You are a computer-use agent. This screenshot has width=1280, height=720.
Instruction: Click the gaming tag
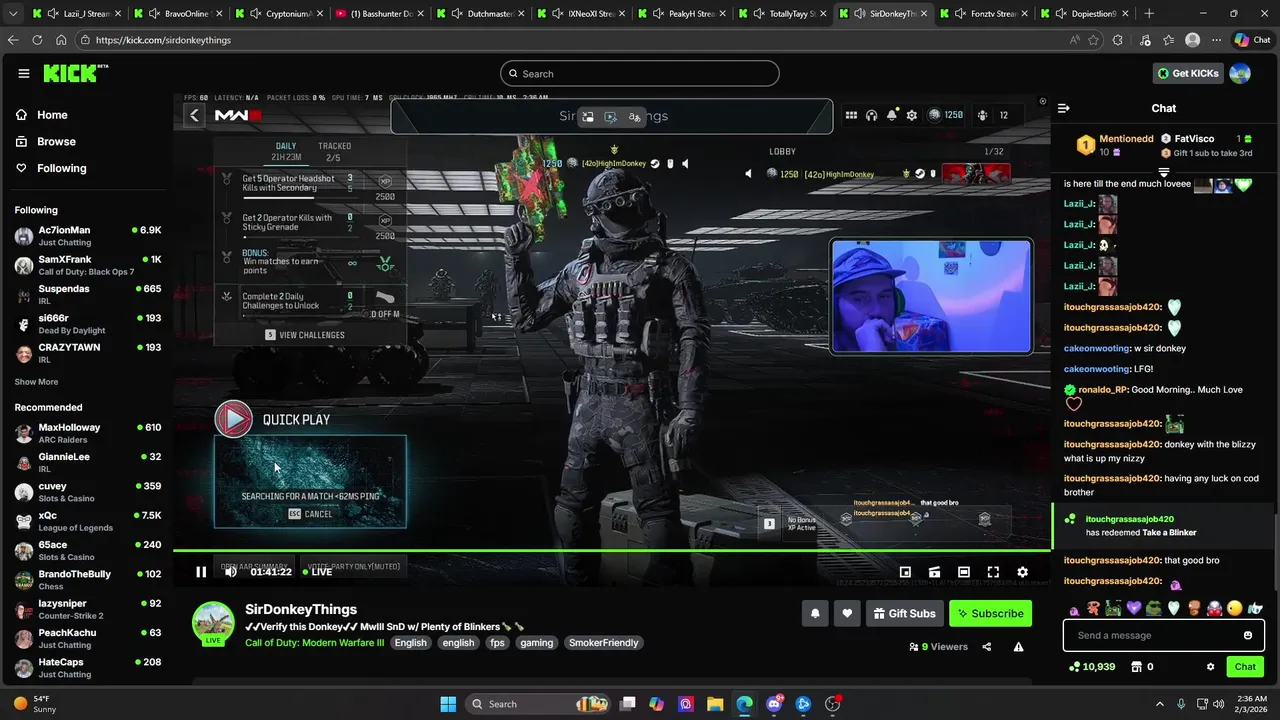pos(536,643)
